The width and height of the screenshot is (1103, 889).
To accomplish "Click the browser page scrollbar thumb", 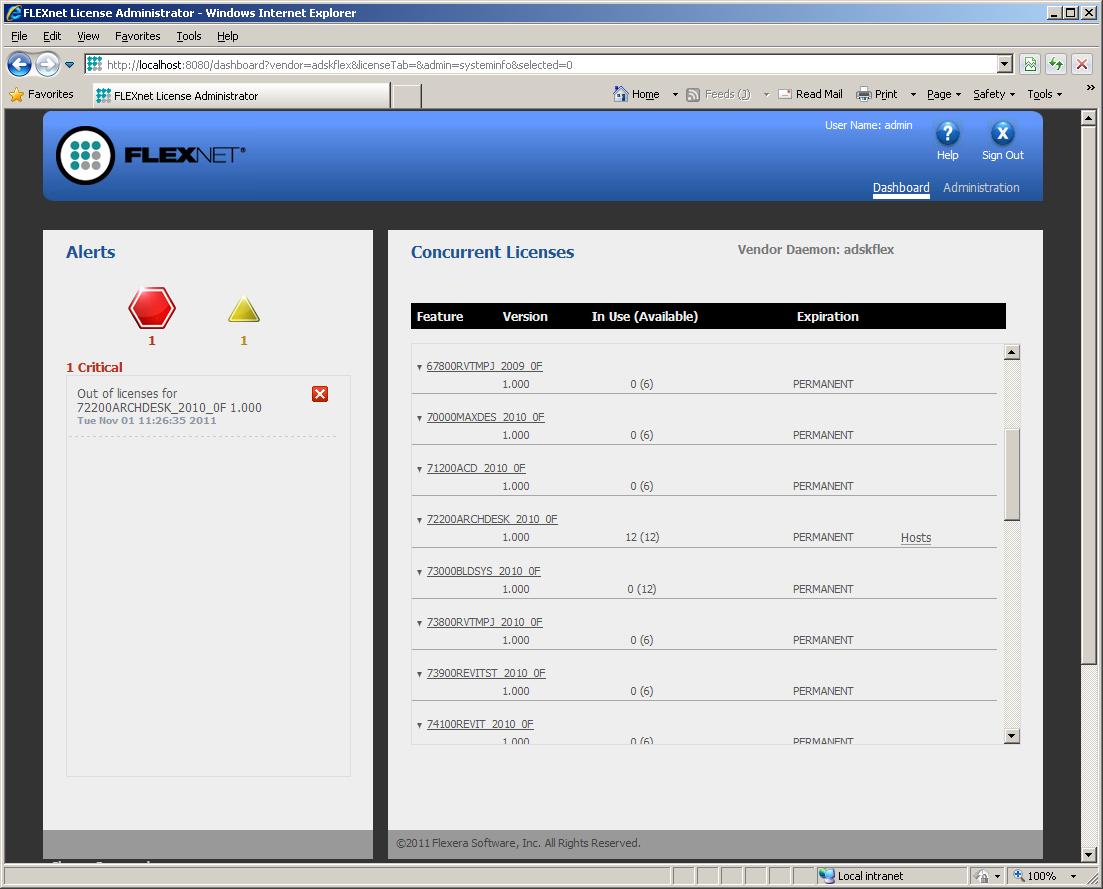I will click(x=1088, y=394).
